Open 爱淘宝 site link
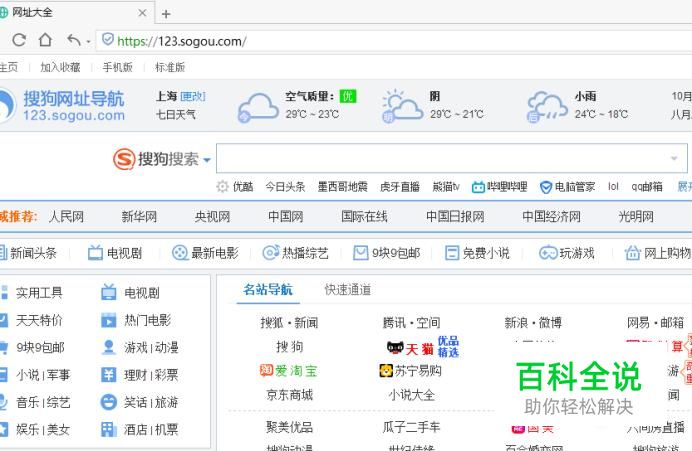This screenshot has height=451, width=692. (x=289, y=371)
